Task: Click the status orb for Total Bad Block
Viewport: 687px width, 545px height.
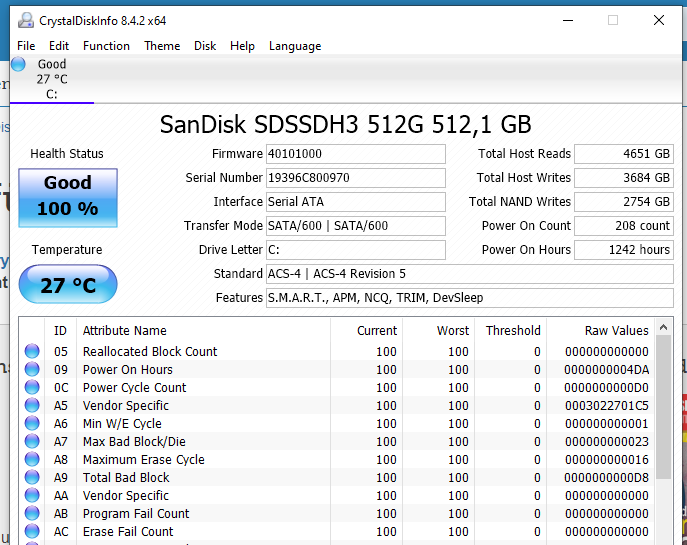Action: click(32, 477)
